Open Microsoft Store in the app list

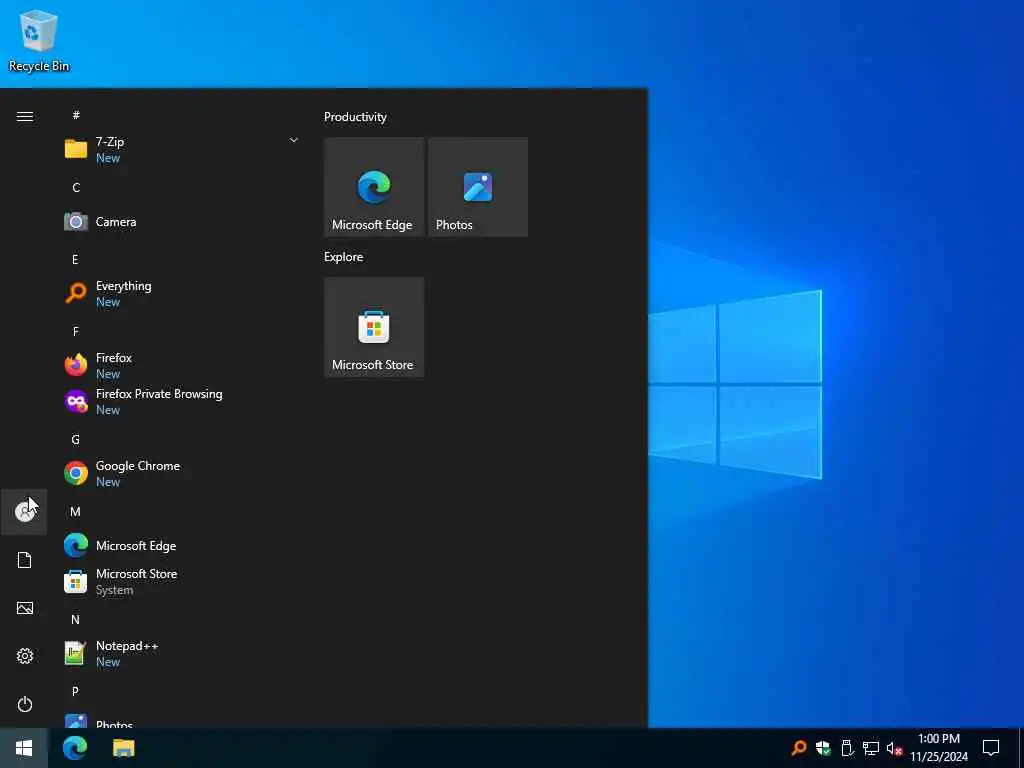[181, 582]
